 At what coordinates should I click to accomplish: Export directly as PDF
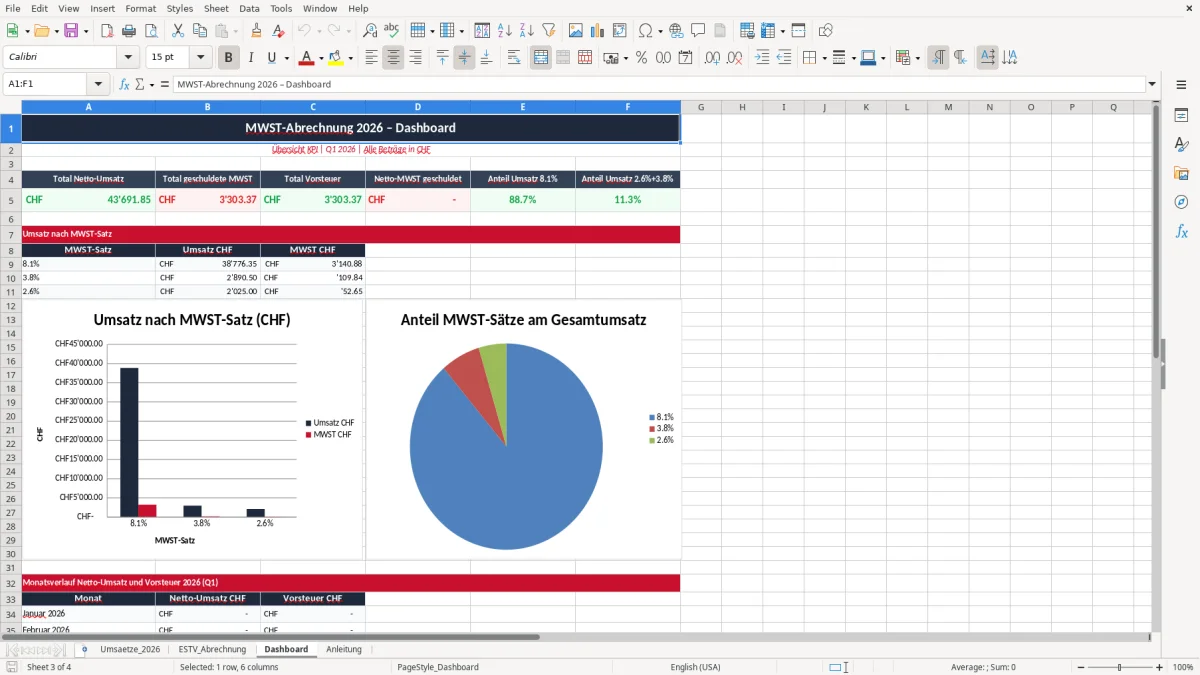tap(107, 31)
